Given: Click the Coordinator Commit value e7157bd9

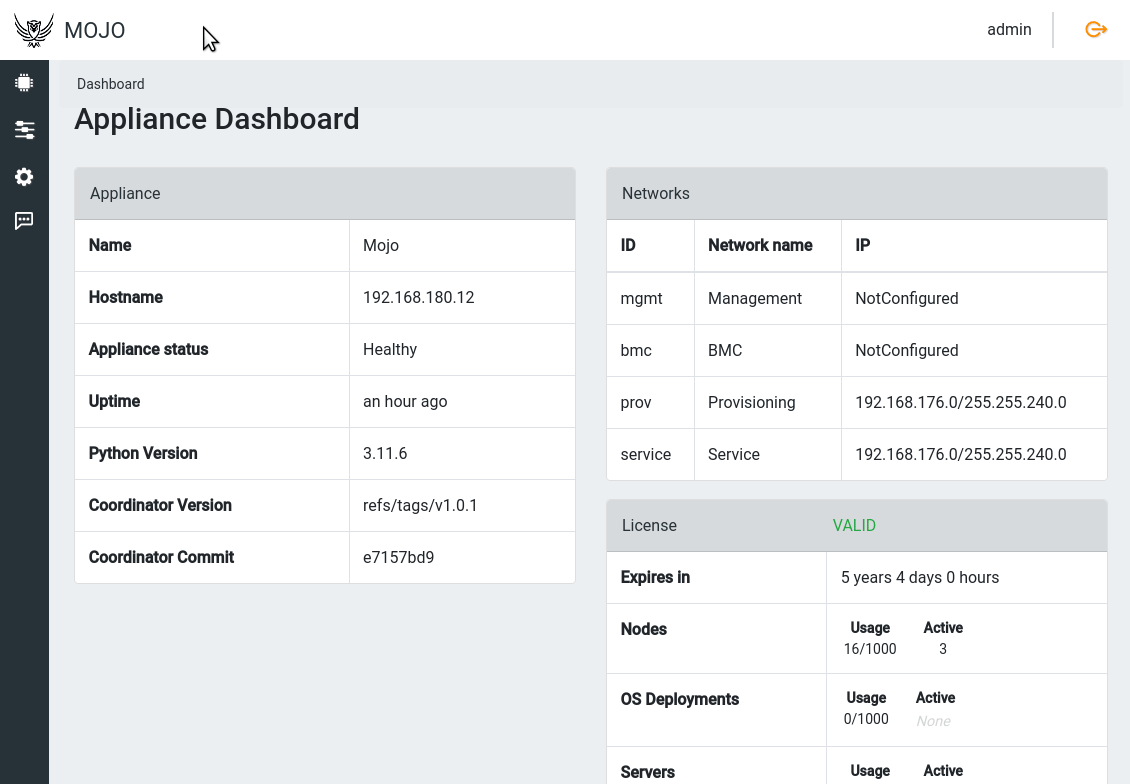Looking at the screenshot, I should tap(398, 558).
